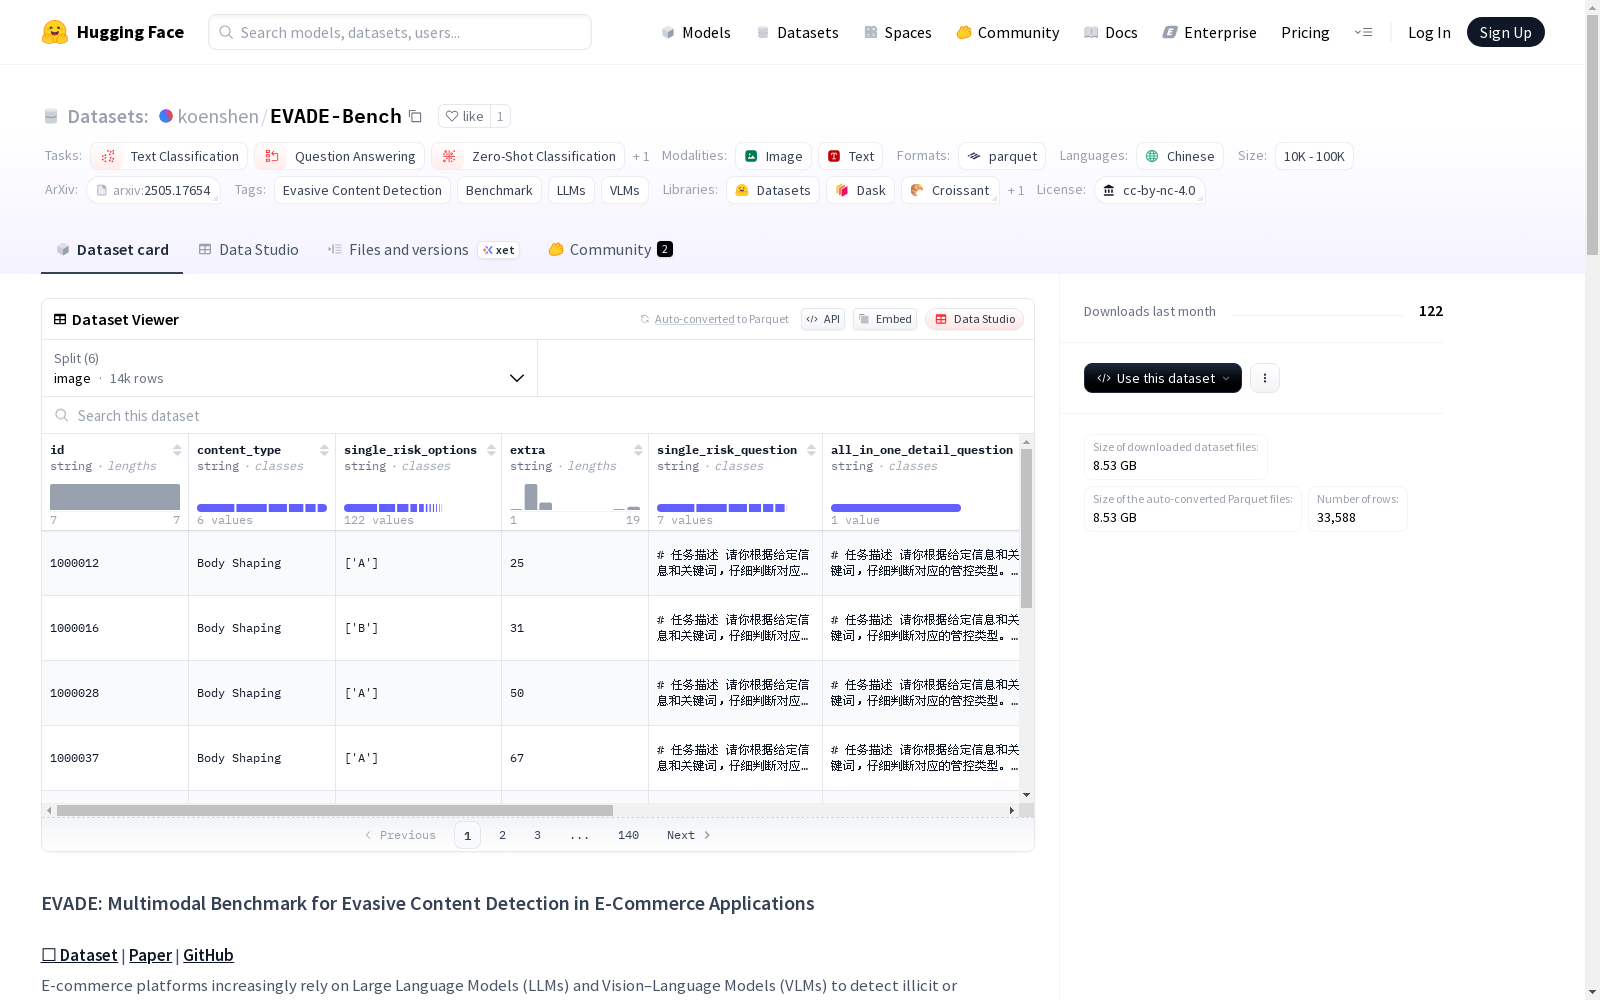Sort the content_type column
Image resolution: width=1600 pixels, height=1000 pixels.
click(324, 450)
